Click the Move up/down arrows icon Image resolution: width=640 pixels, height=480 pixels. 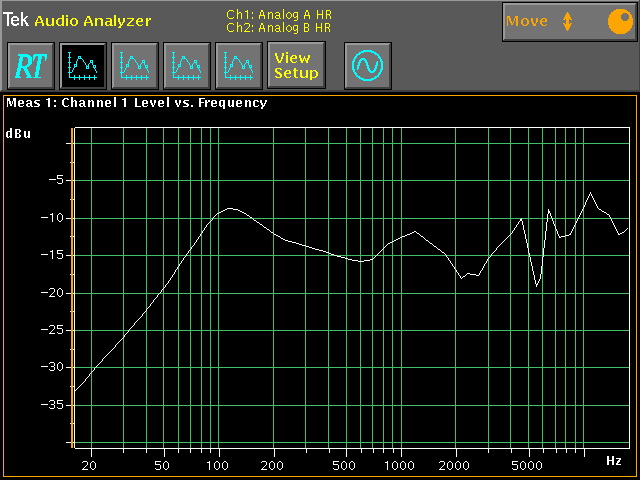pos(568,21)
